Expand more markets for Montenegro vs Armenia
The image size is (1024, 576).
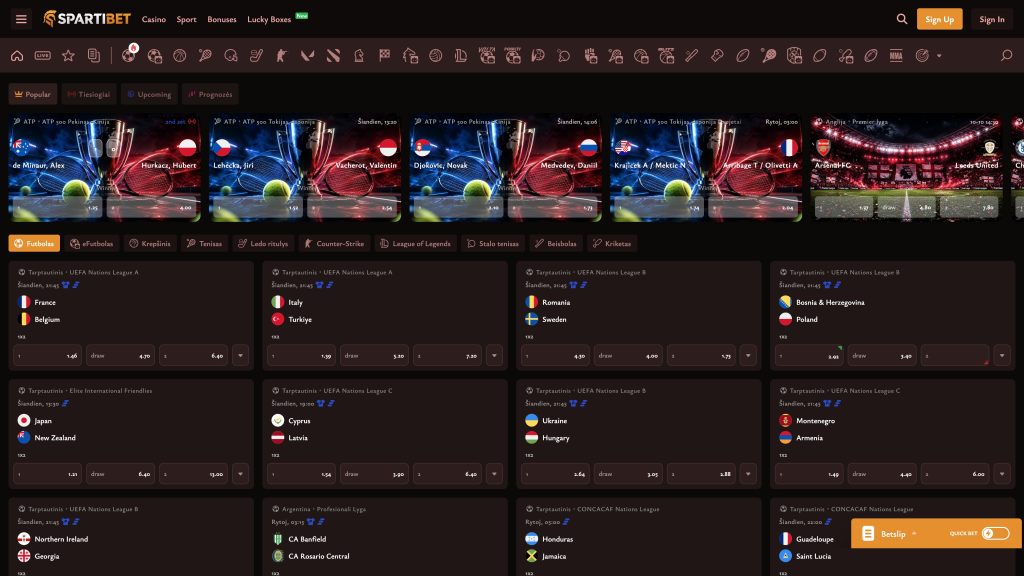(1002, 474)
